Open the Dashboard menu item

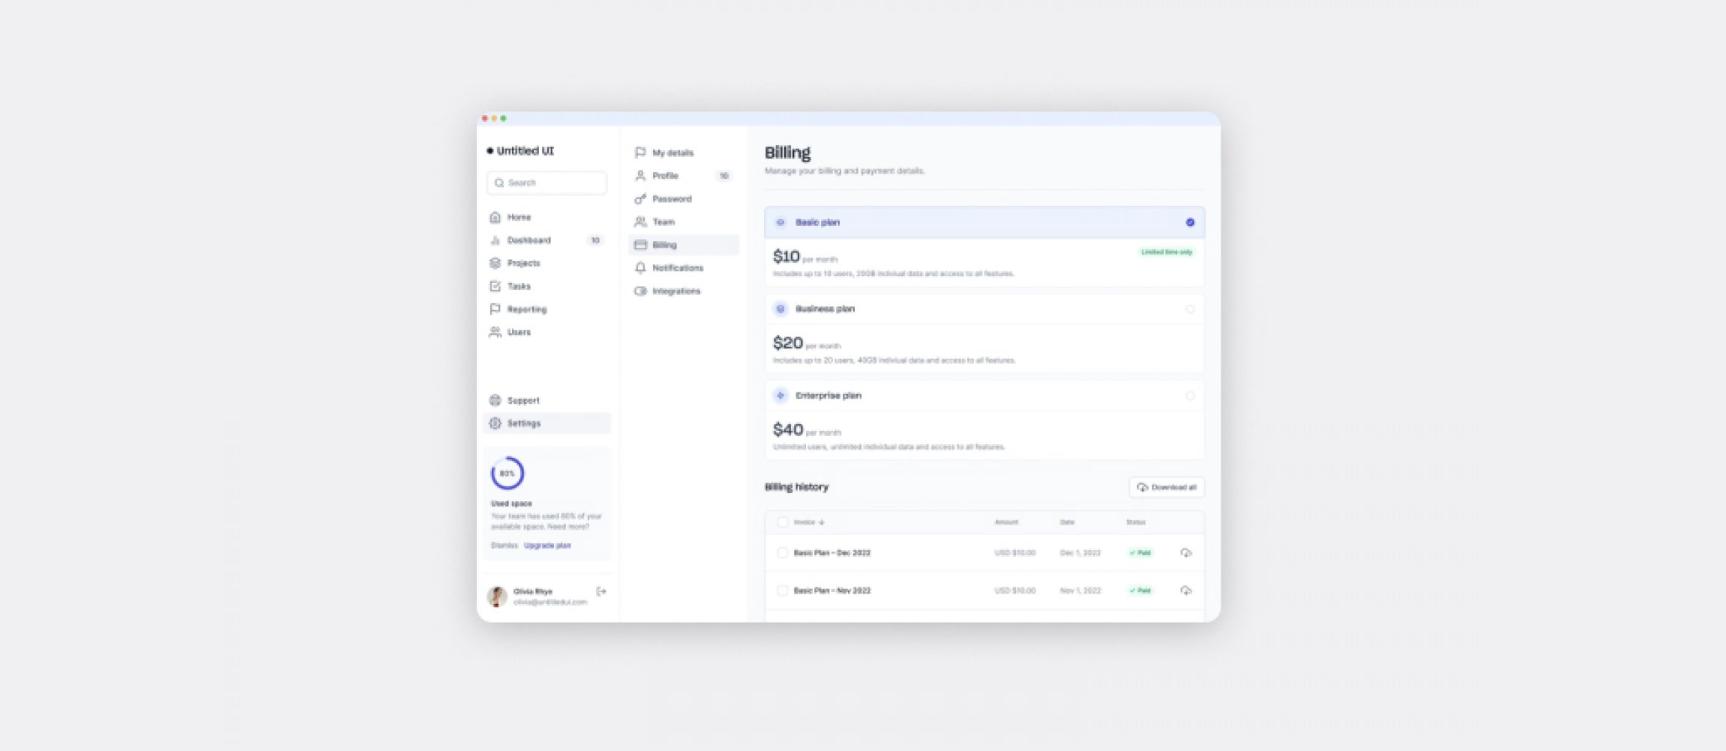point(528,240)
